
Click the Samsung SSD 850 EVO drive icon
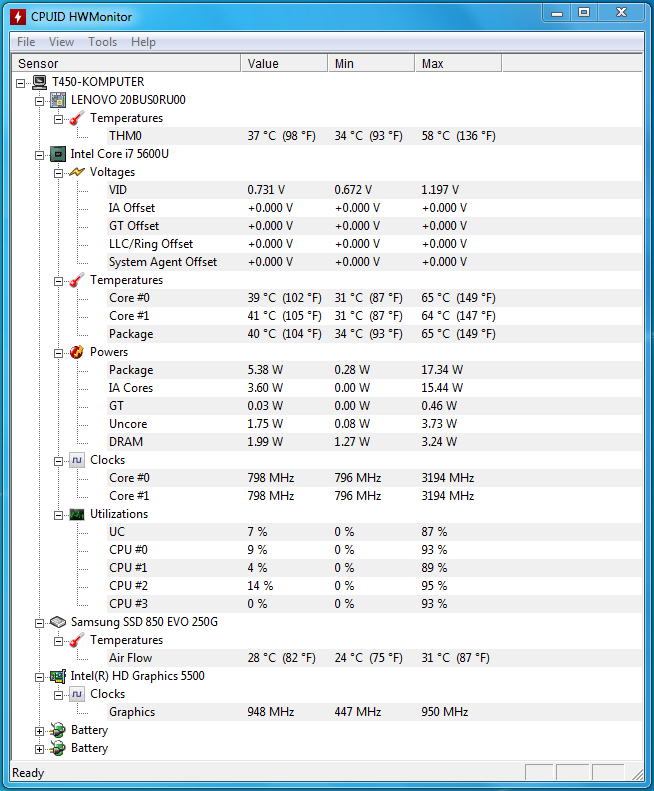58,622
